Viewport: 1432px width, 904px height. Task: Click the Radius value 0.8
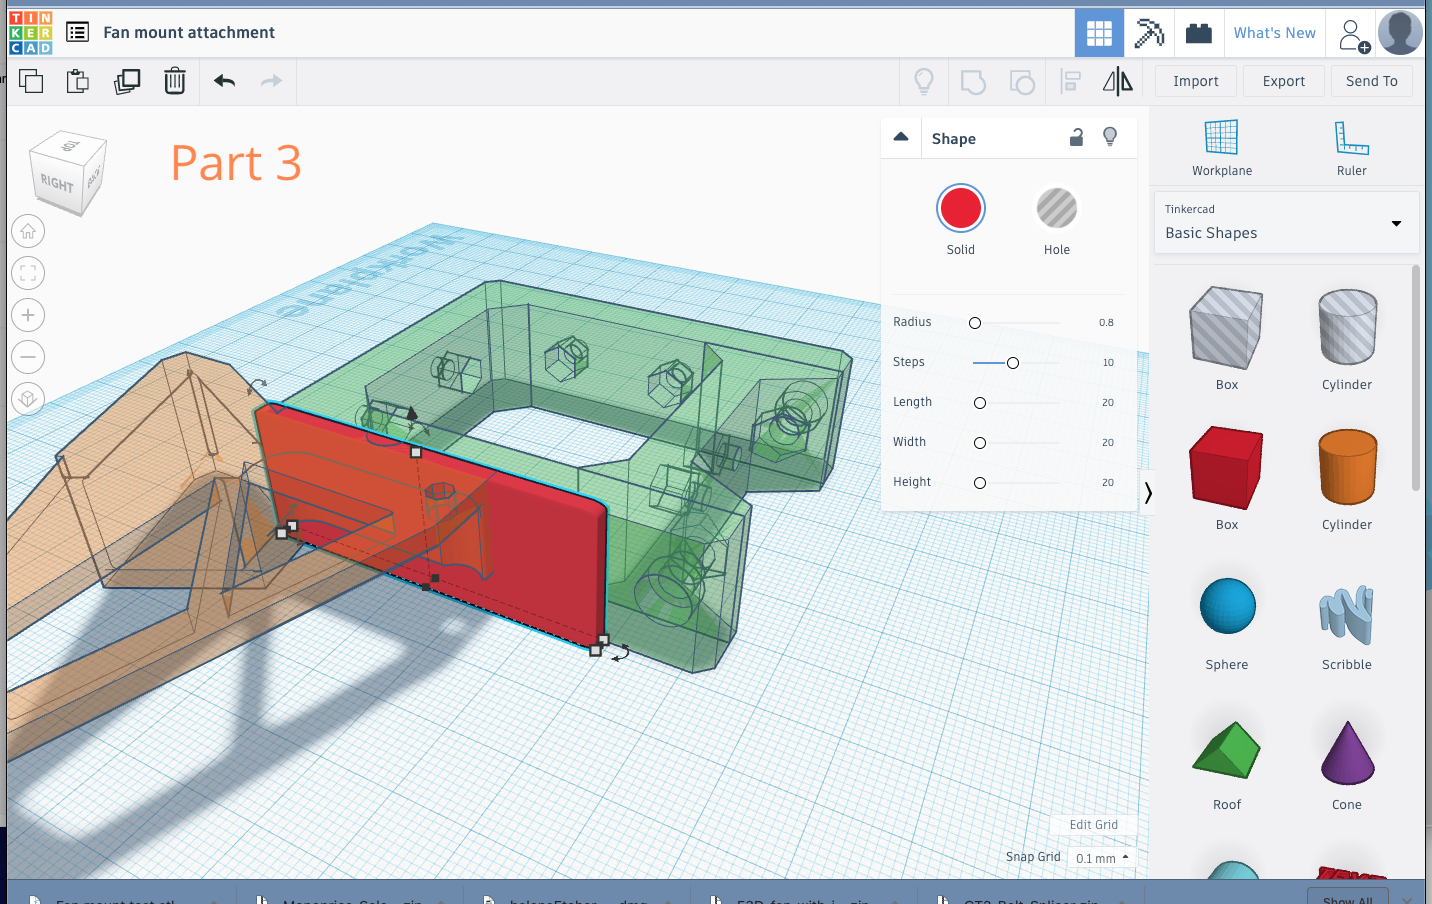tap(1106, 323)
